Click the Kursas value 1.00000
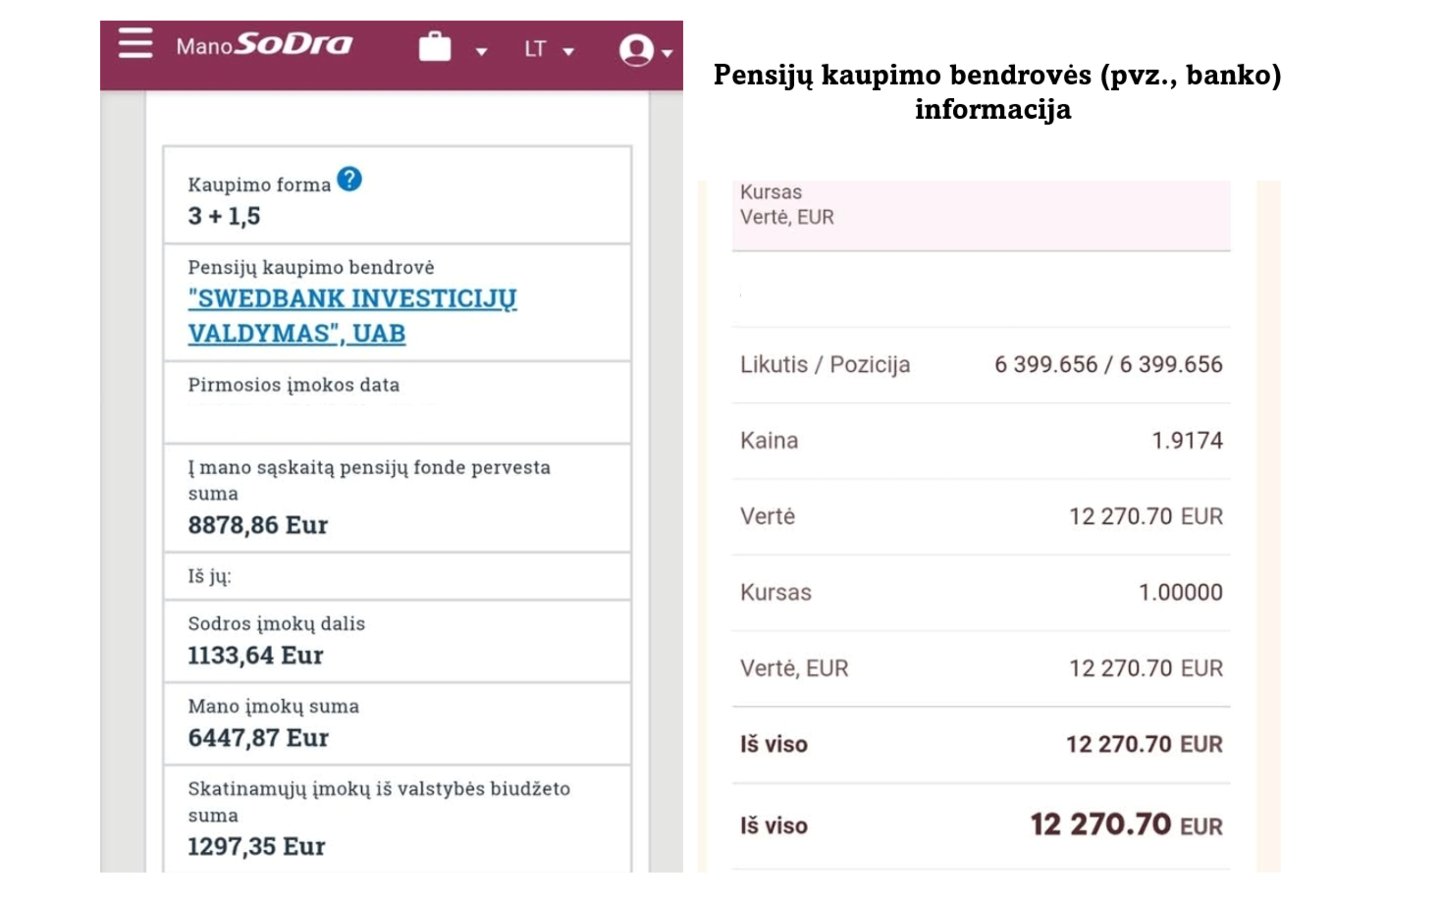1440x903 pixels. 1180,593
